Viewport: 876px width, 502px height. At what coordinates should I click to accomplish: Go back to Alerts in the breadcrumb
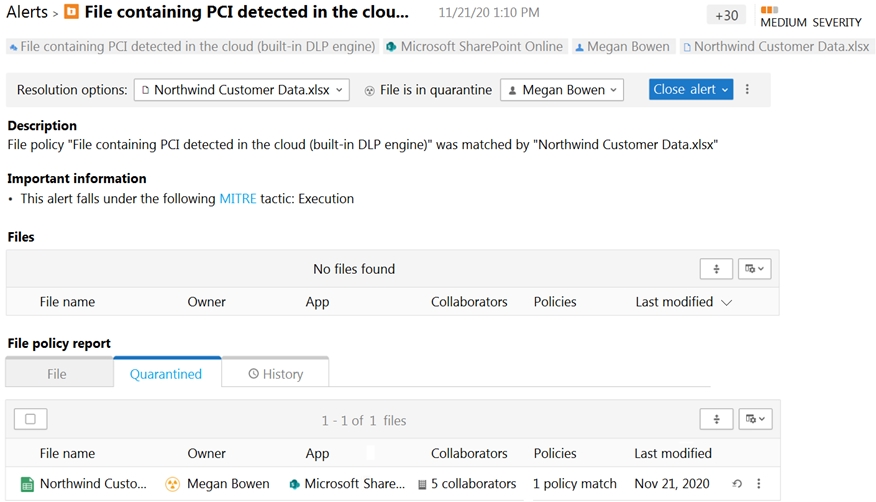pyautogui.click(x=27, y=13)
